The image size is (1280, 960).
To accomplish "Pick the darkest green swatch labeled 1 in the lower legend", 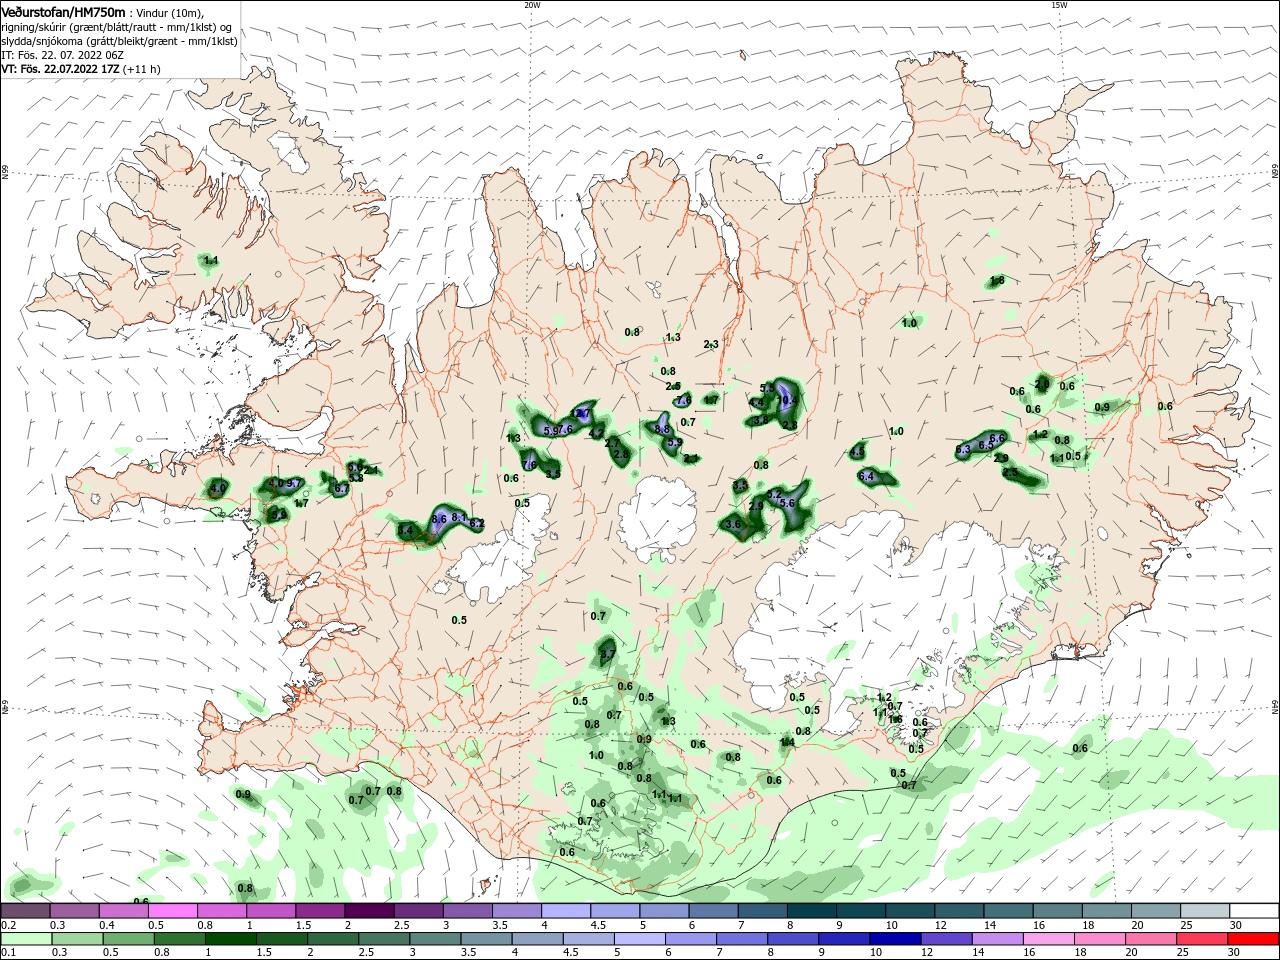I will tap(231, 939).
